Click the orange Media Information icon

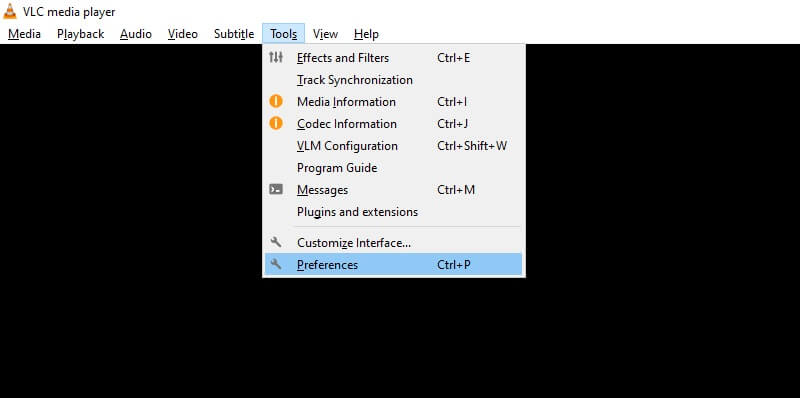tap(276, 102)
